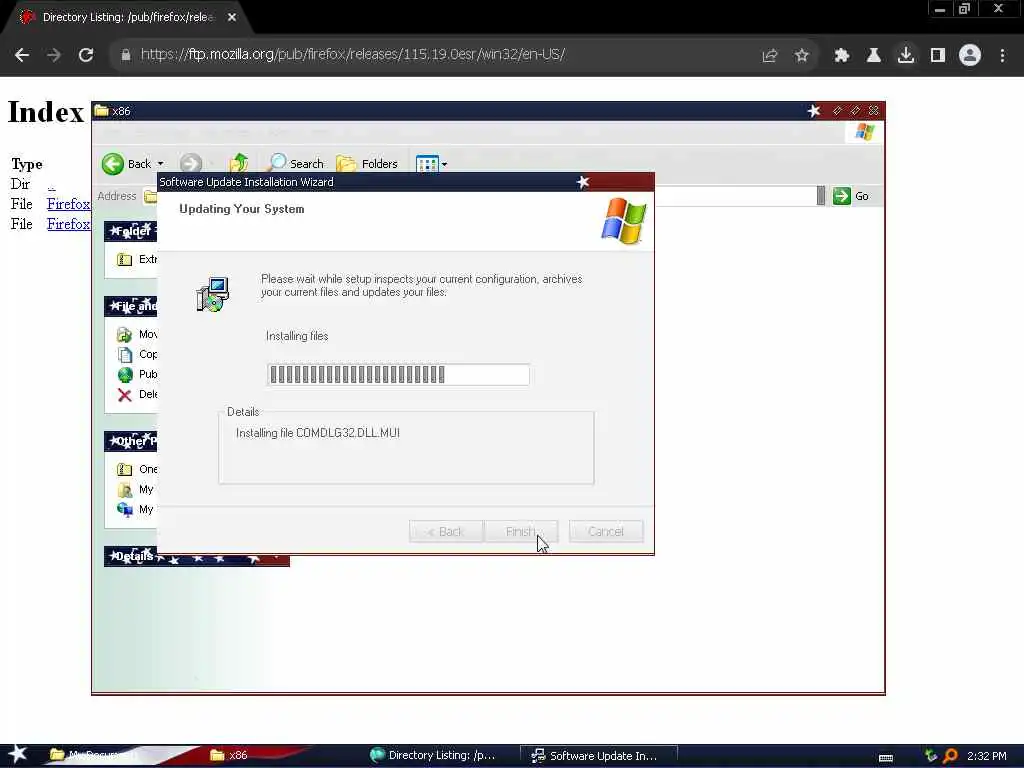Collapse the Other Places panel header
This screenshot has width=1024, height=768.
131,441
